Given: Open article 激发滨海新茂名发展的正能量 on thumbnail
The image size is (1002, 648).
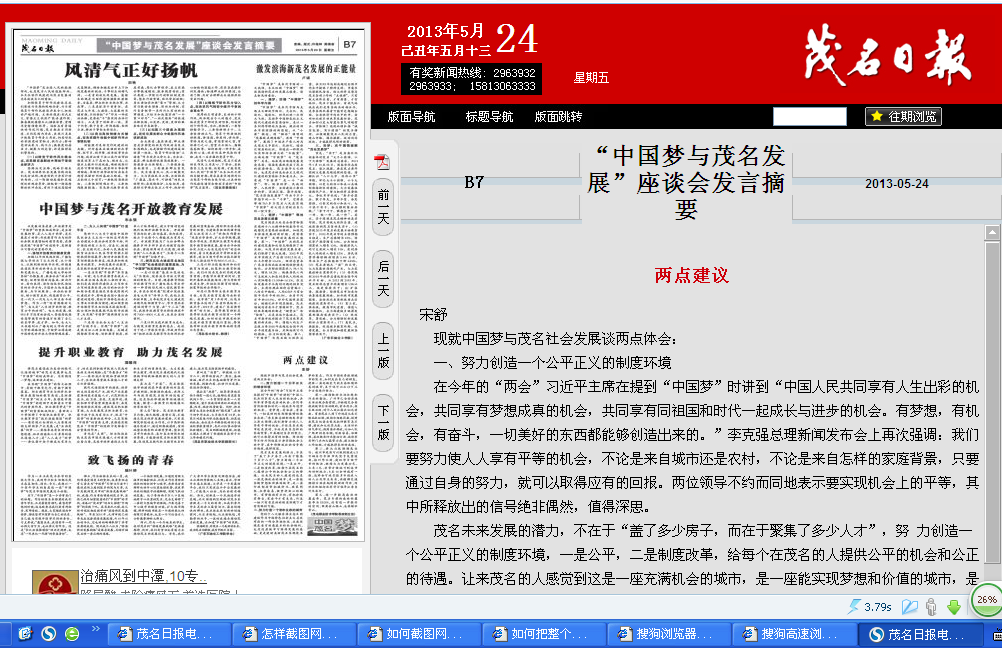Looking at the screenshot, I should coord(306,68).
